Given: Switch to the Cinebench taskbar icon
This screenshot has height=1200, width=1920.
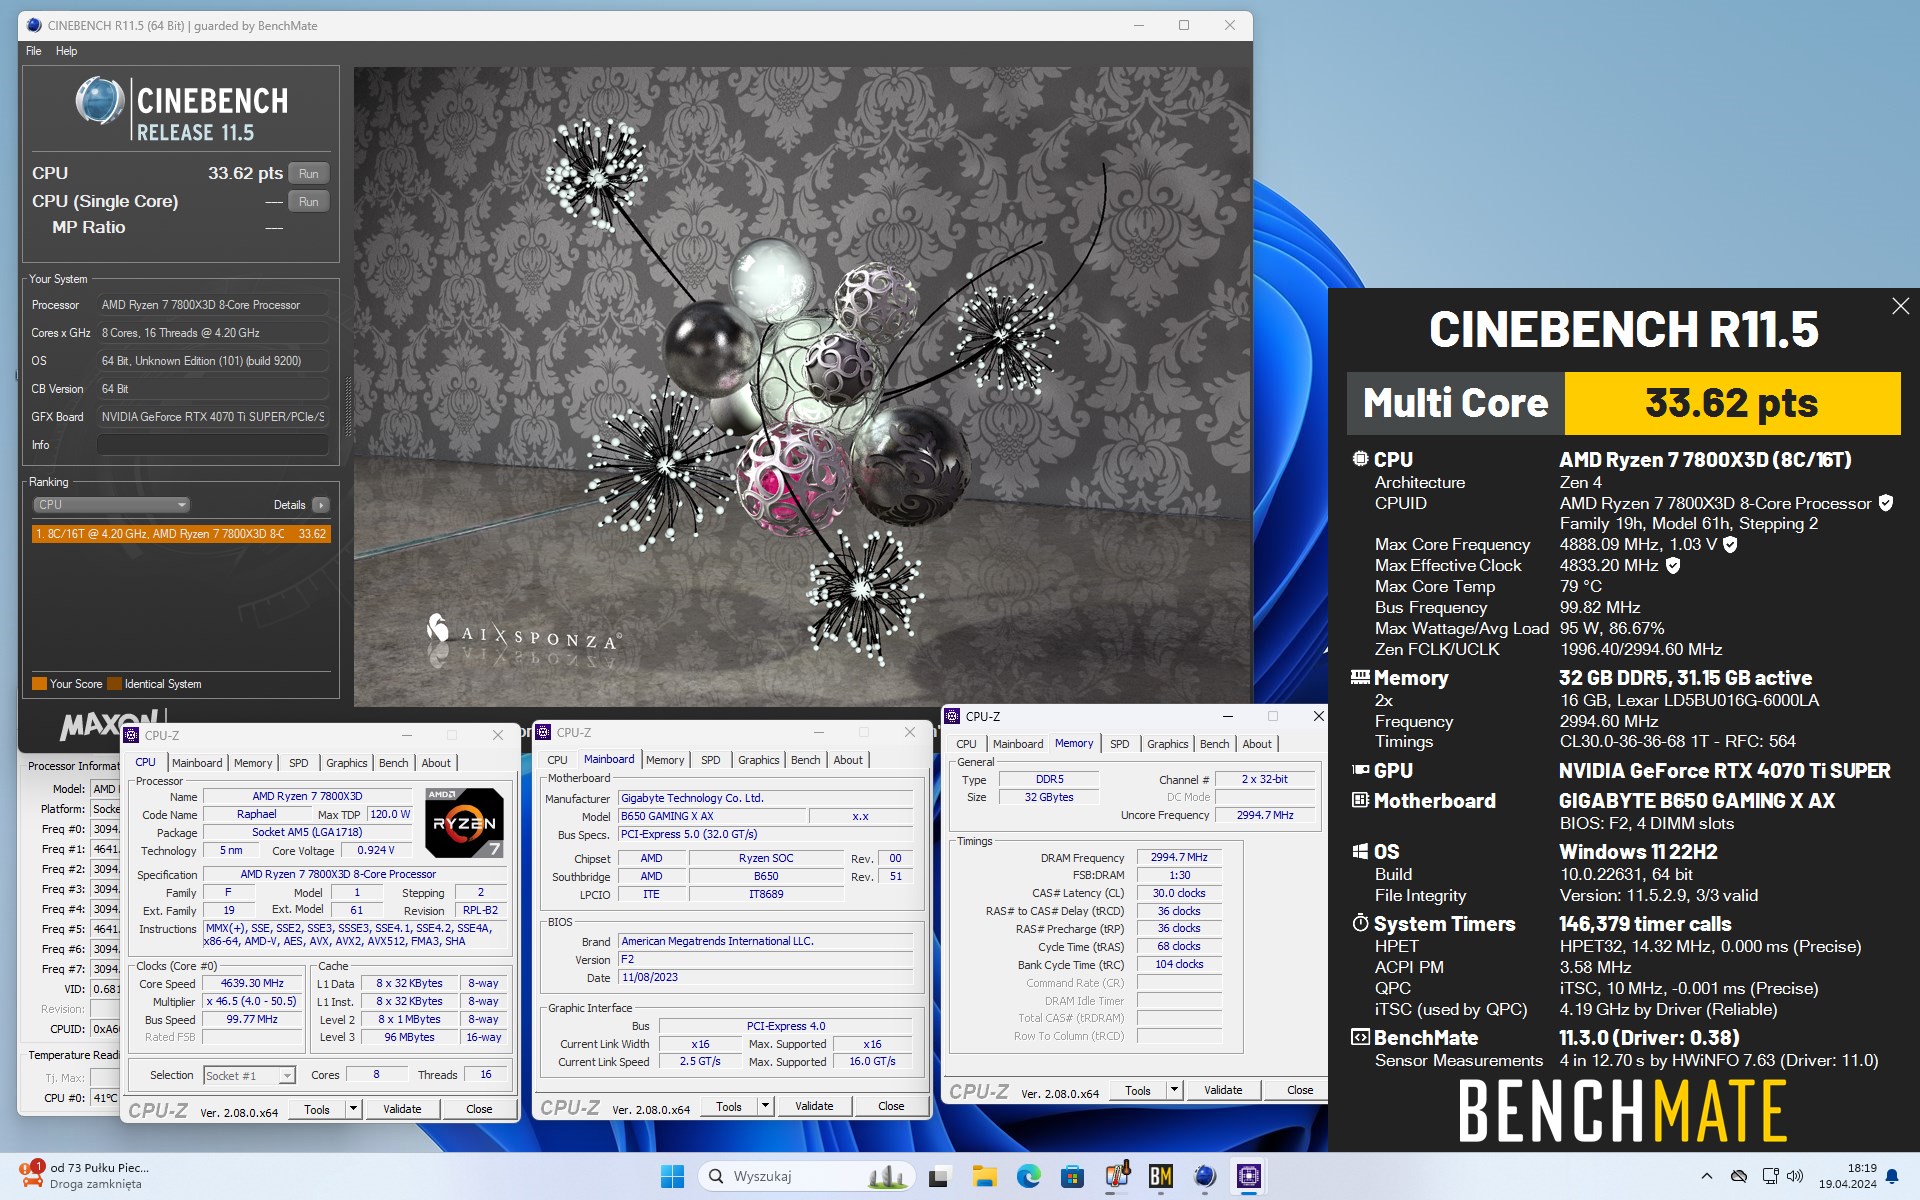Looking at the screenshot, I should click(1205, 1176).
